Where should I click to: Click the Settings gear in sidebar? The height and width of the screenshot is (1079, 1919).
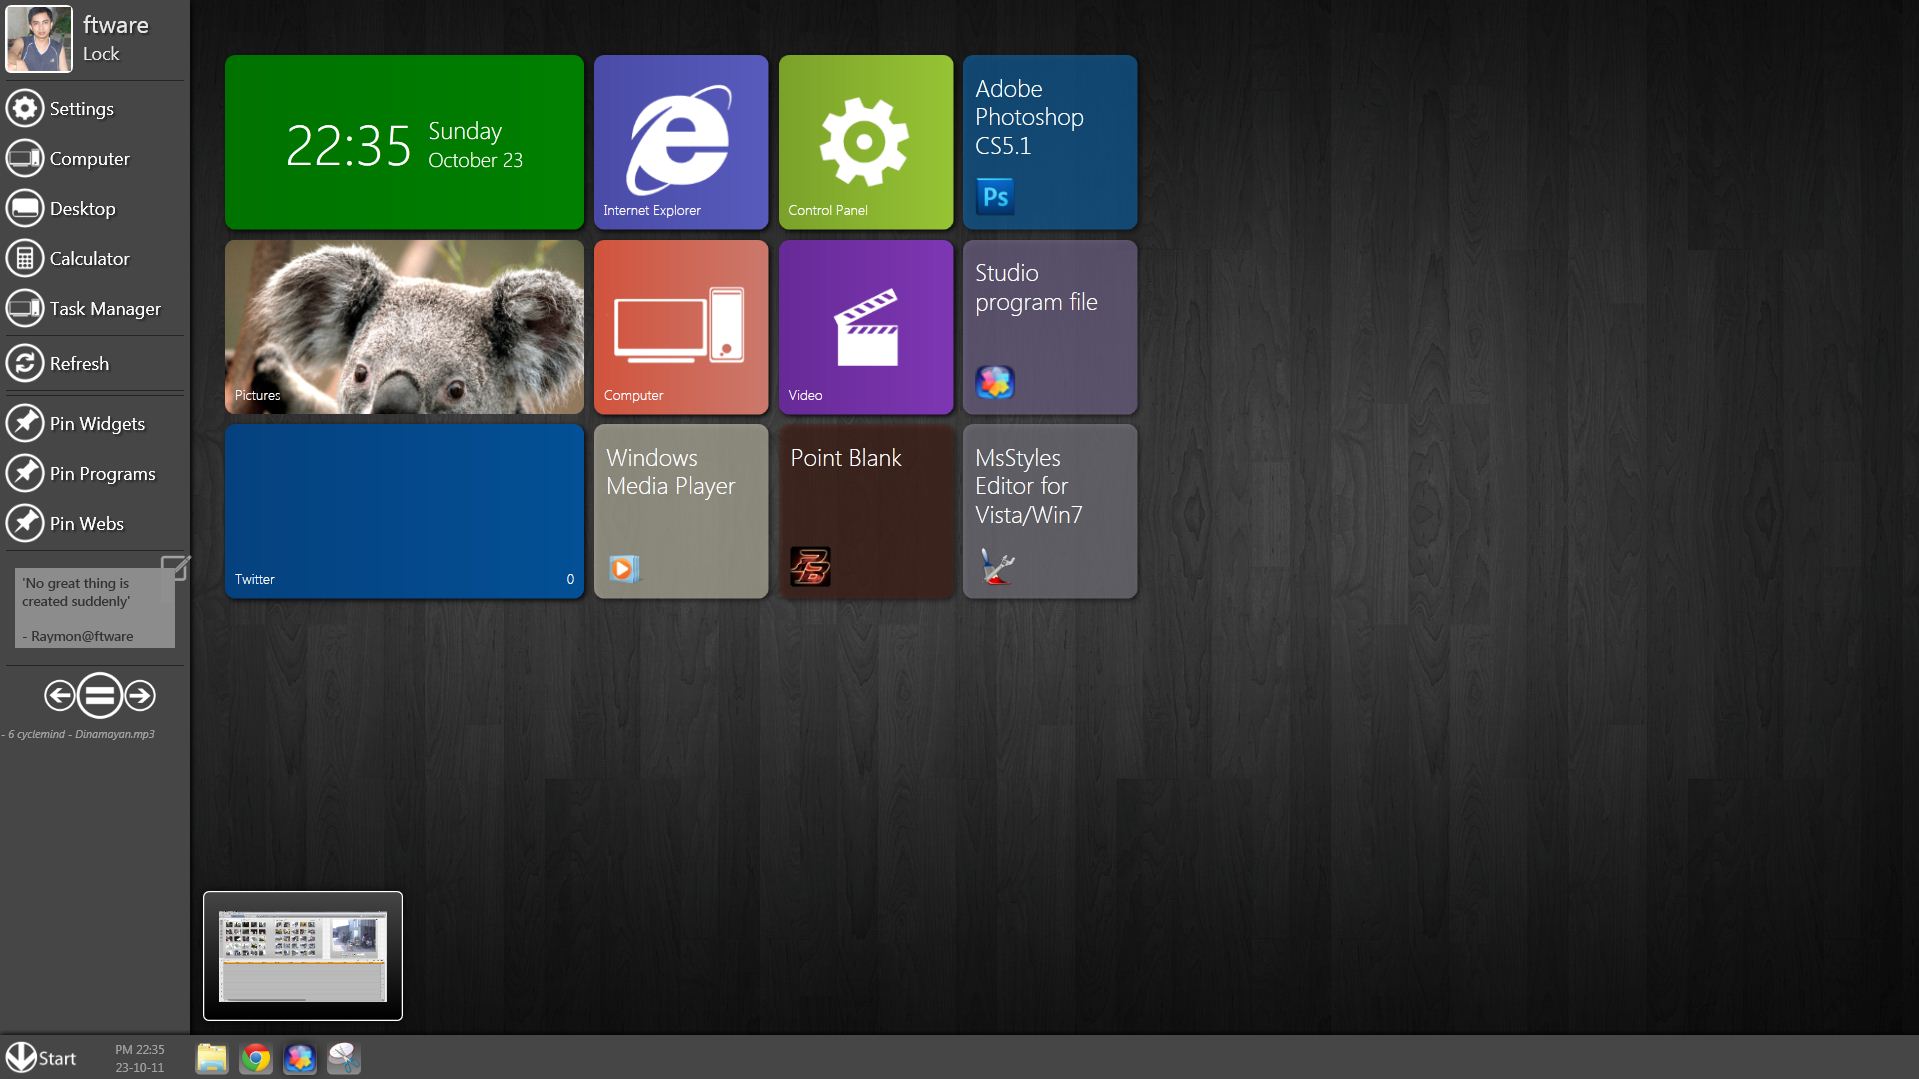point(25,108)
